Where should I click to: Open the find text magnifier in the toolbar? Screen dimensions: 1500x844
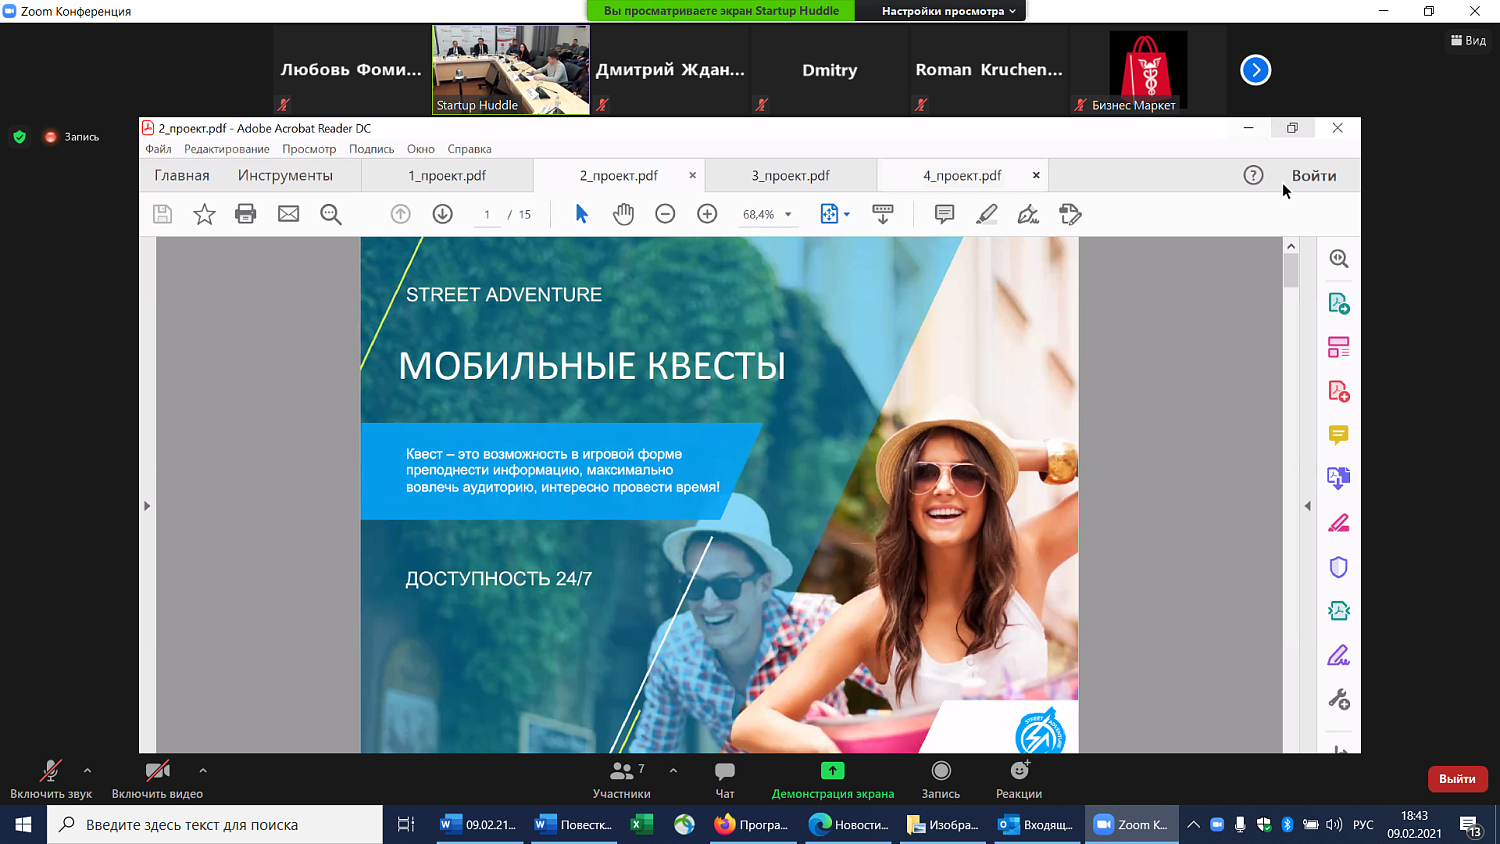coord(331,214)
